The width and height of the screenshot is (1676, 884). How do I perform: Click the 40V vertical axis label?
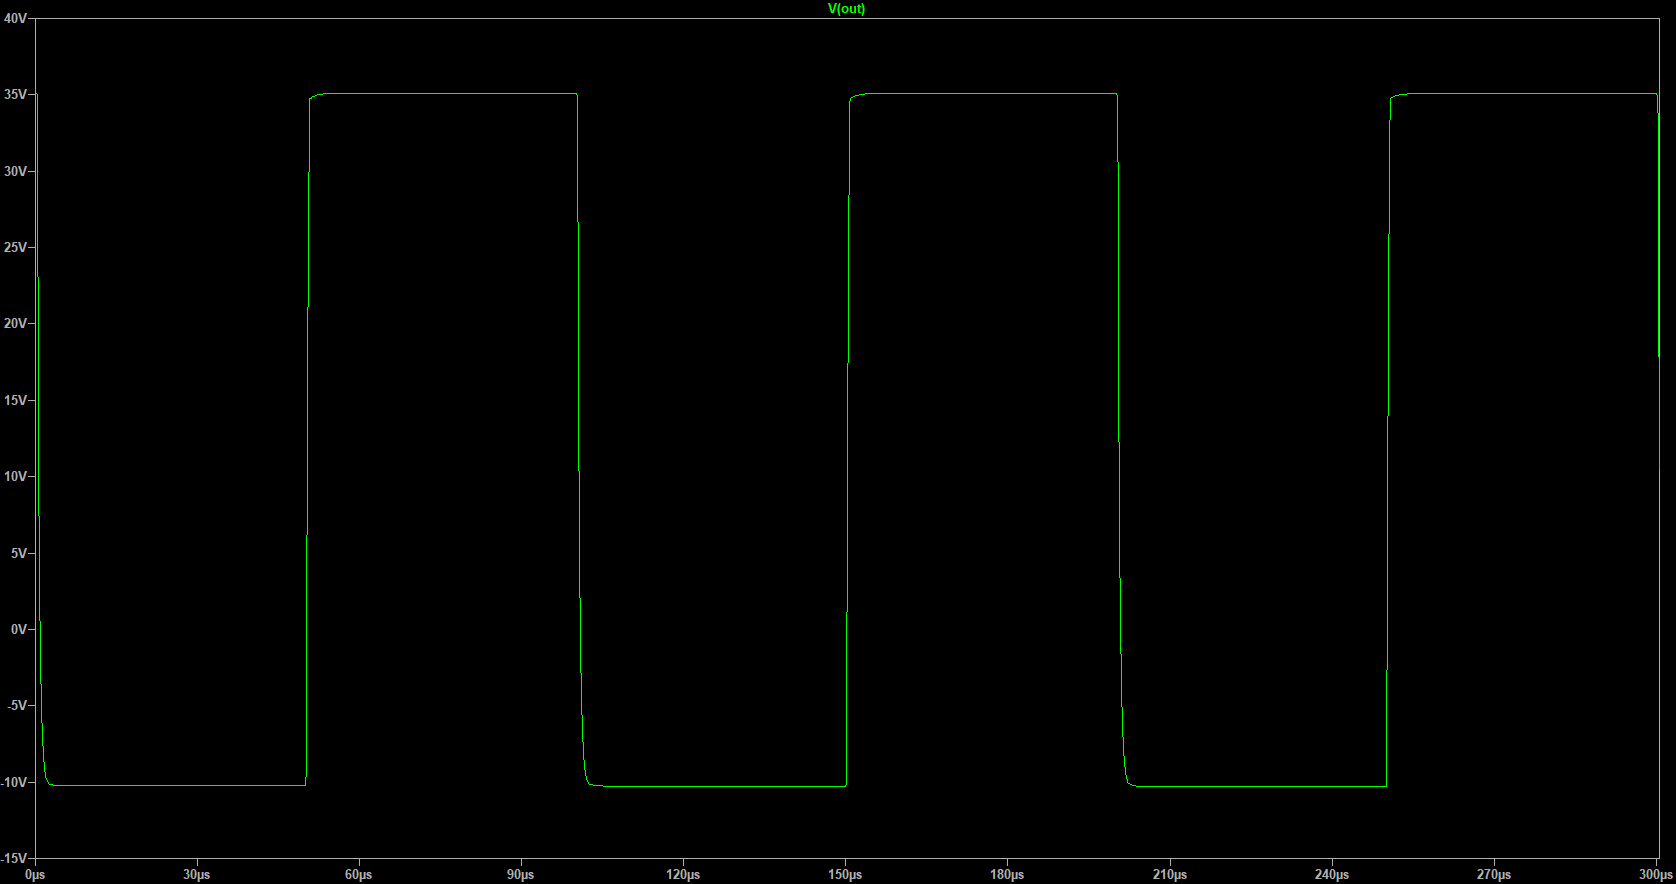pos(15,18)
